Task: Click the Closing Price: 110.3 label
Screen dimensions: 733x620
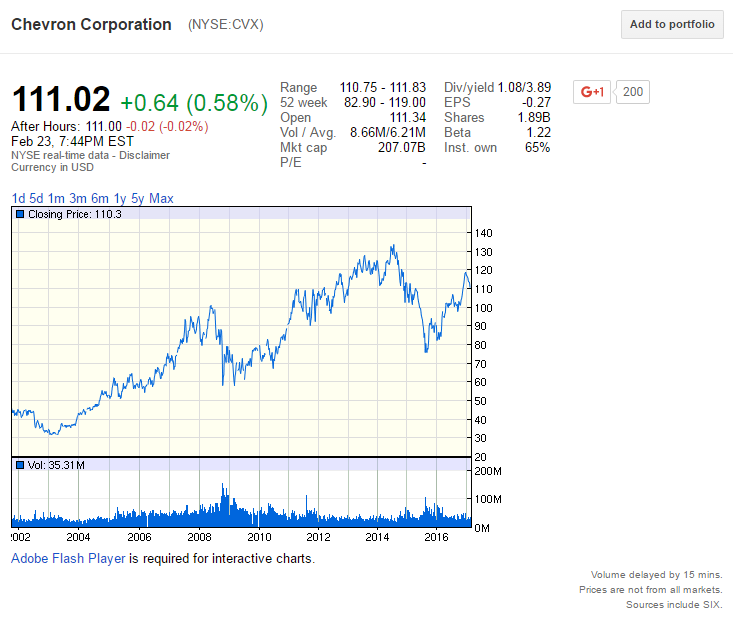Action: coord(75,214)
